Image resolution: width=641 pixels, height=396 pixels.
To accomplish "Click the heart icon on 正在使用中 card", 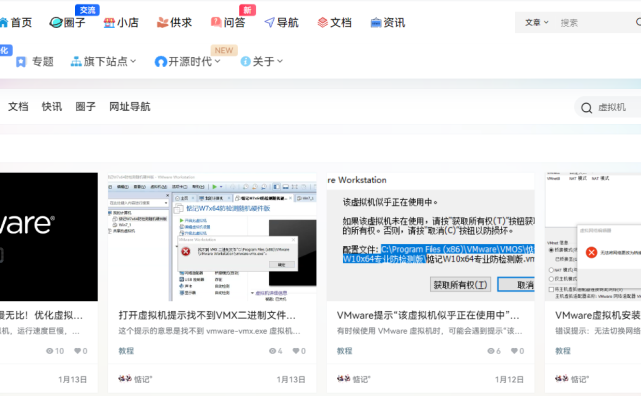I will coord(514,351).
